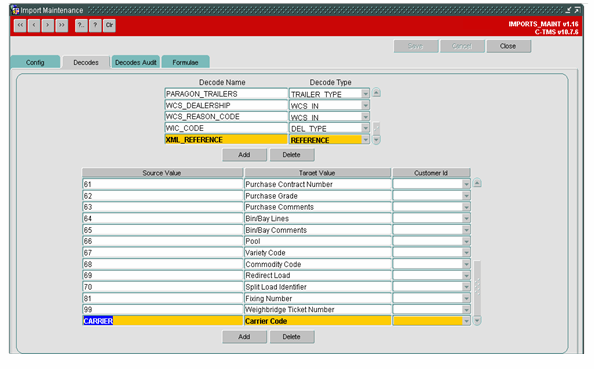Open Customer Id dropdown for row 63
This screenshot has height=369, width=594.
(466, 207)
